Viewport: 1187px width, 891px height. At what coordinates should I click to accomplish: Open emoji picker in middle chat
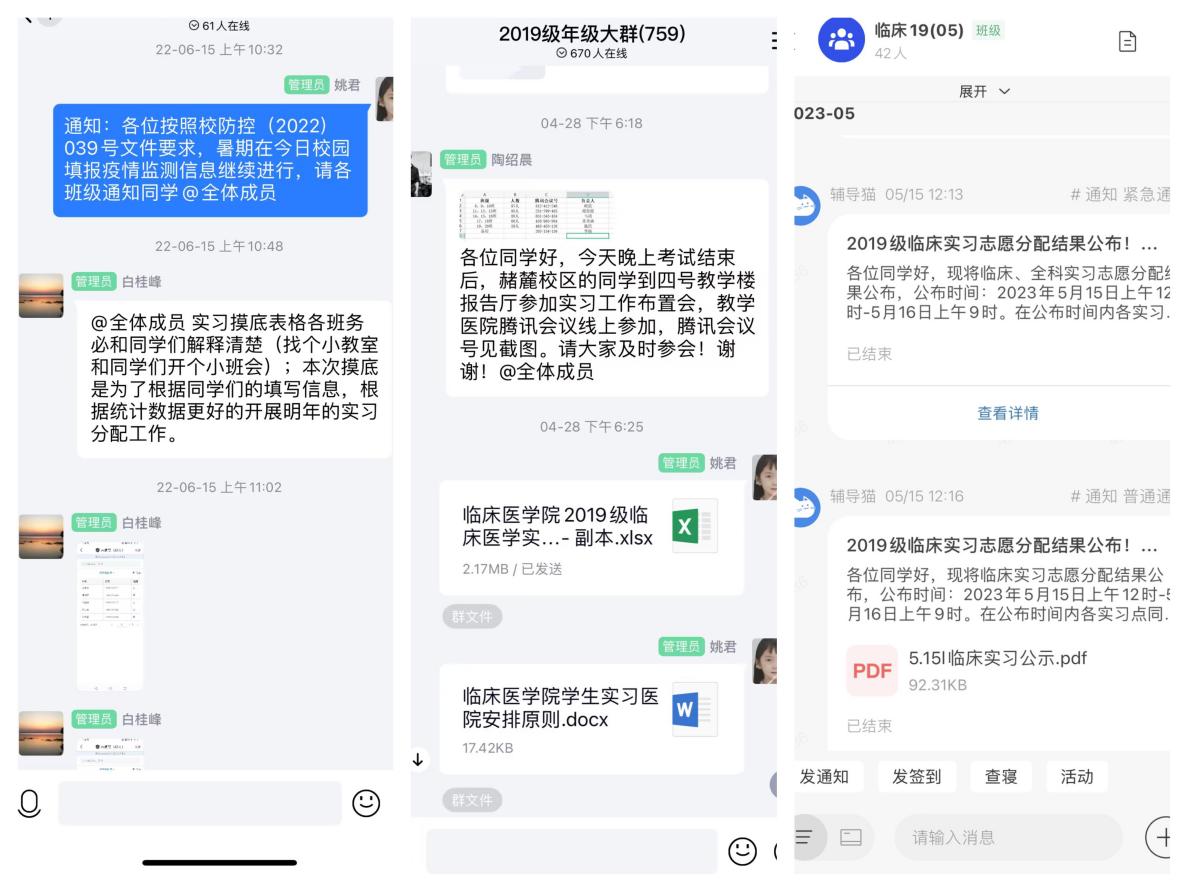pos(742,852)
